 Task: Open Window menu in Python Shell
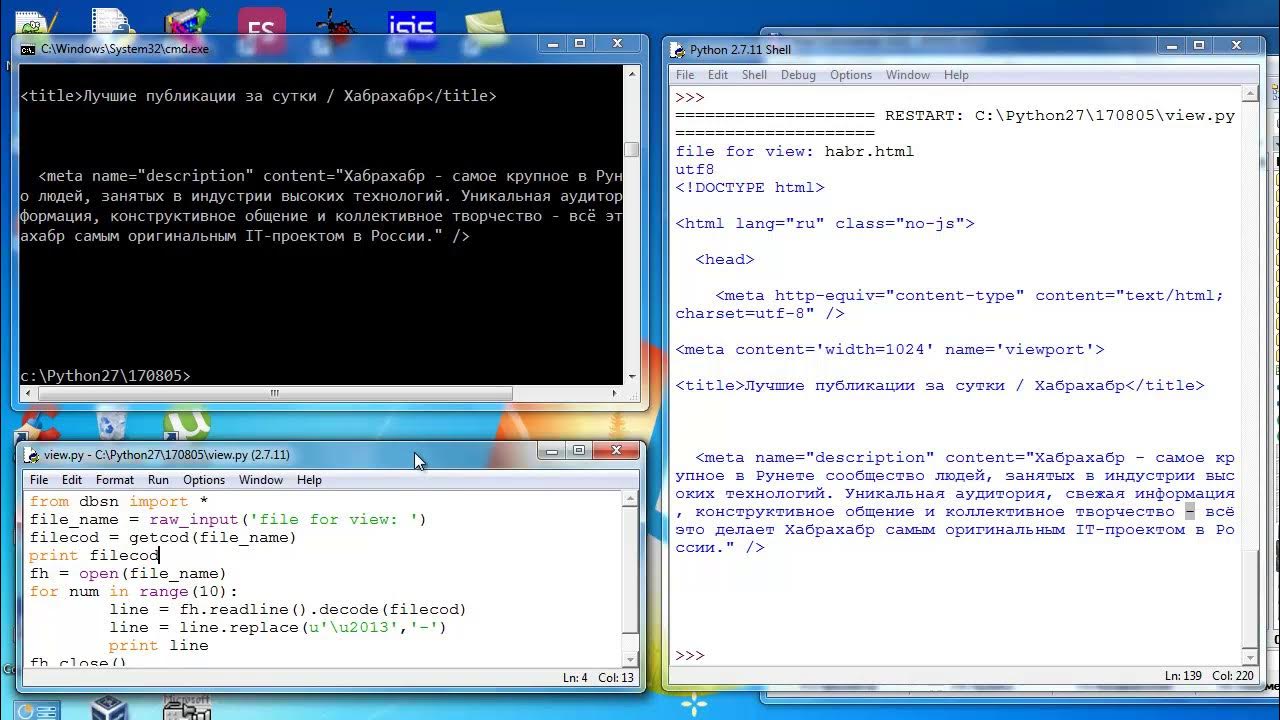click(x=908, y=75)
